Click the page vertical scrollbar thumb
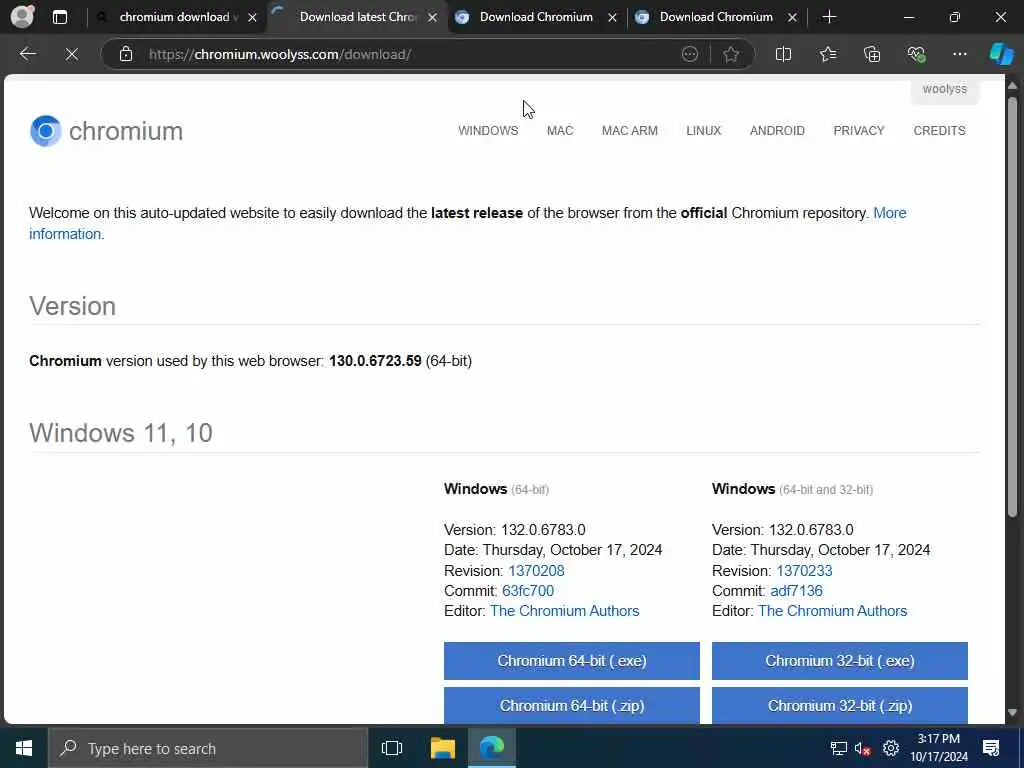Image resolution: width=1024 pixels, height=768 pixels. 1012,307
